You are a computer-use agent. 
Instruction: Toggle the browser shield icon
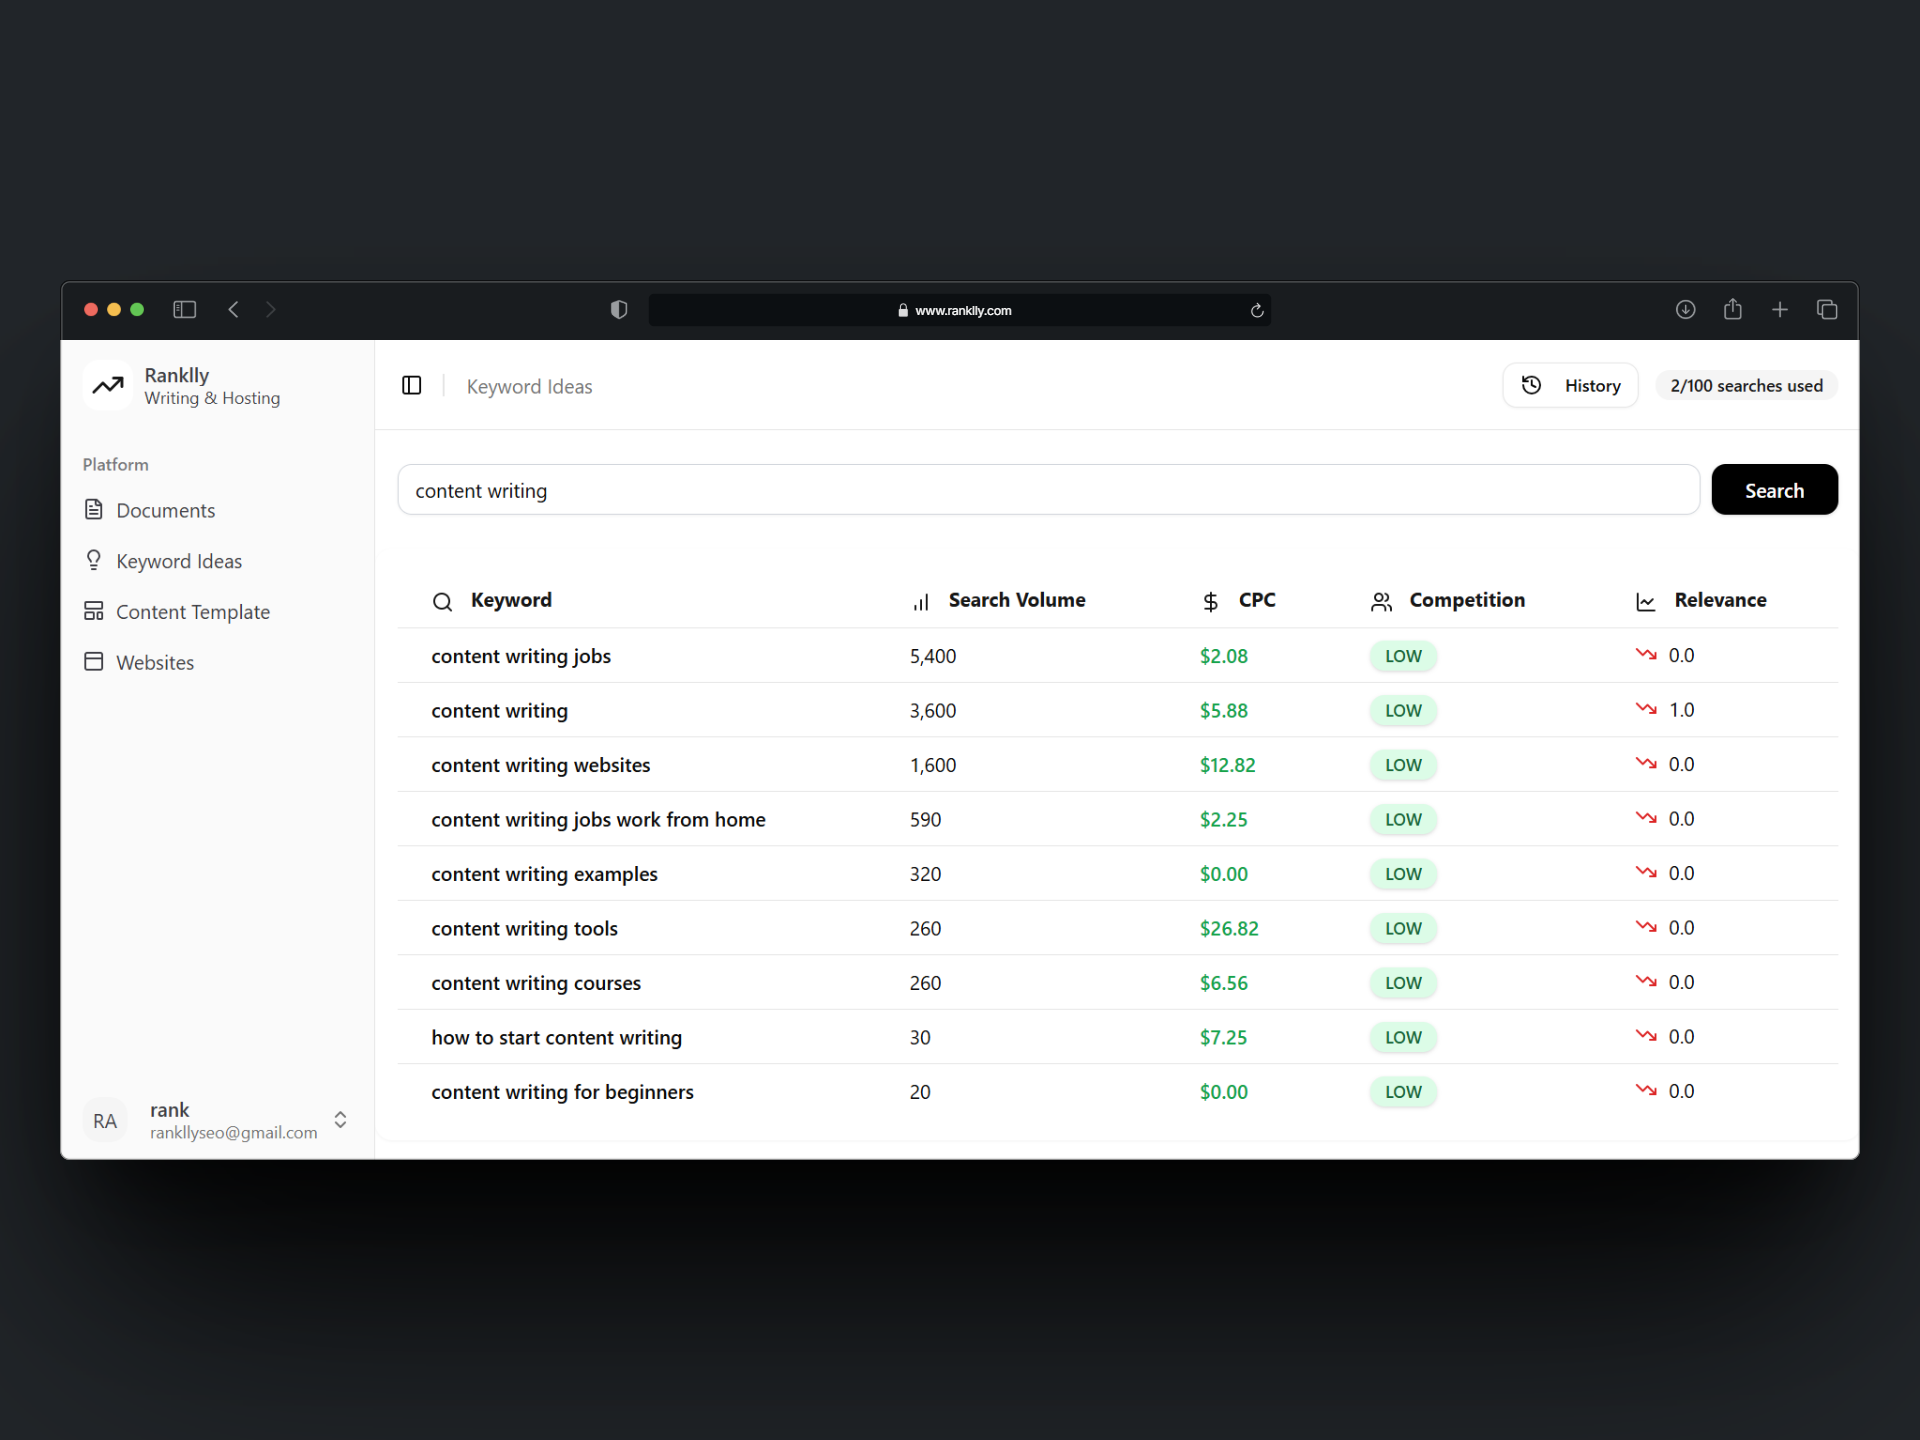coord(618,310)
